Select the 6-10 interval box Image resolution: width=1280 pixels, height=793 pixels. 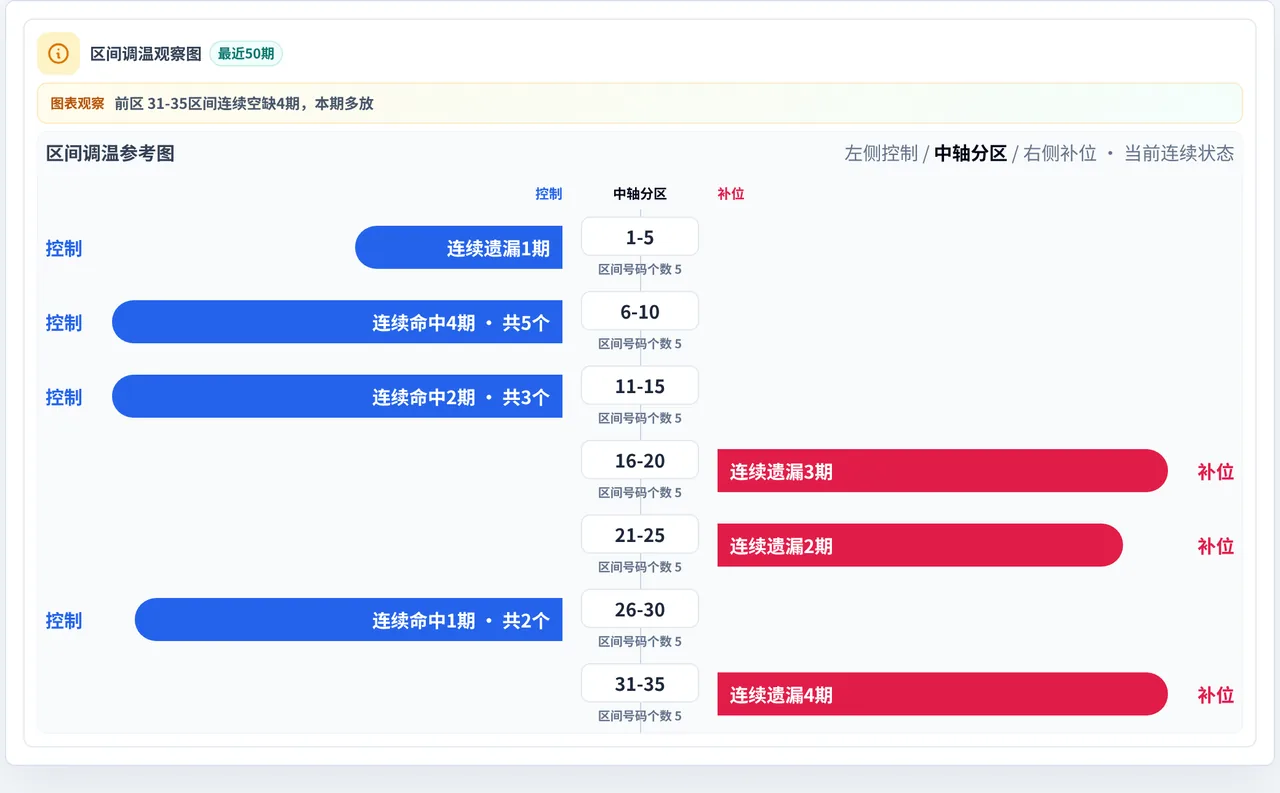coord(640,311)
